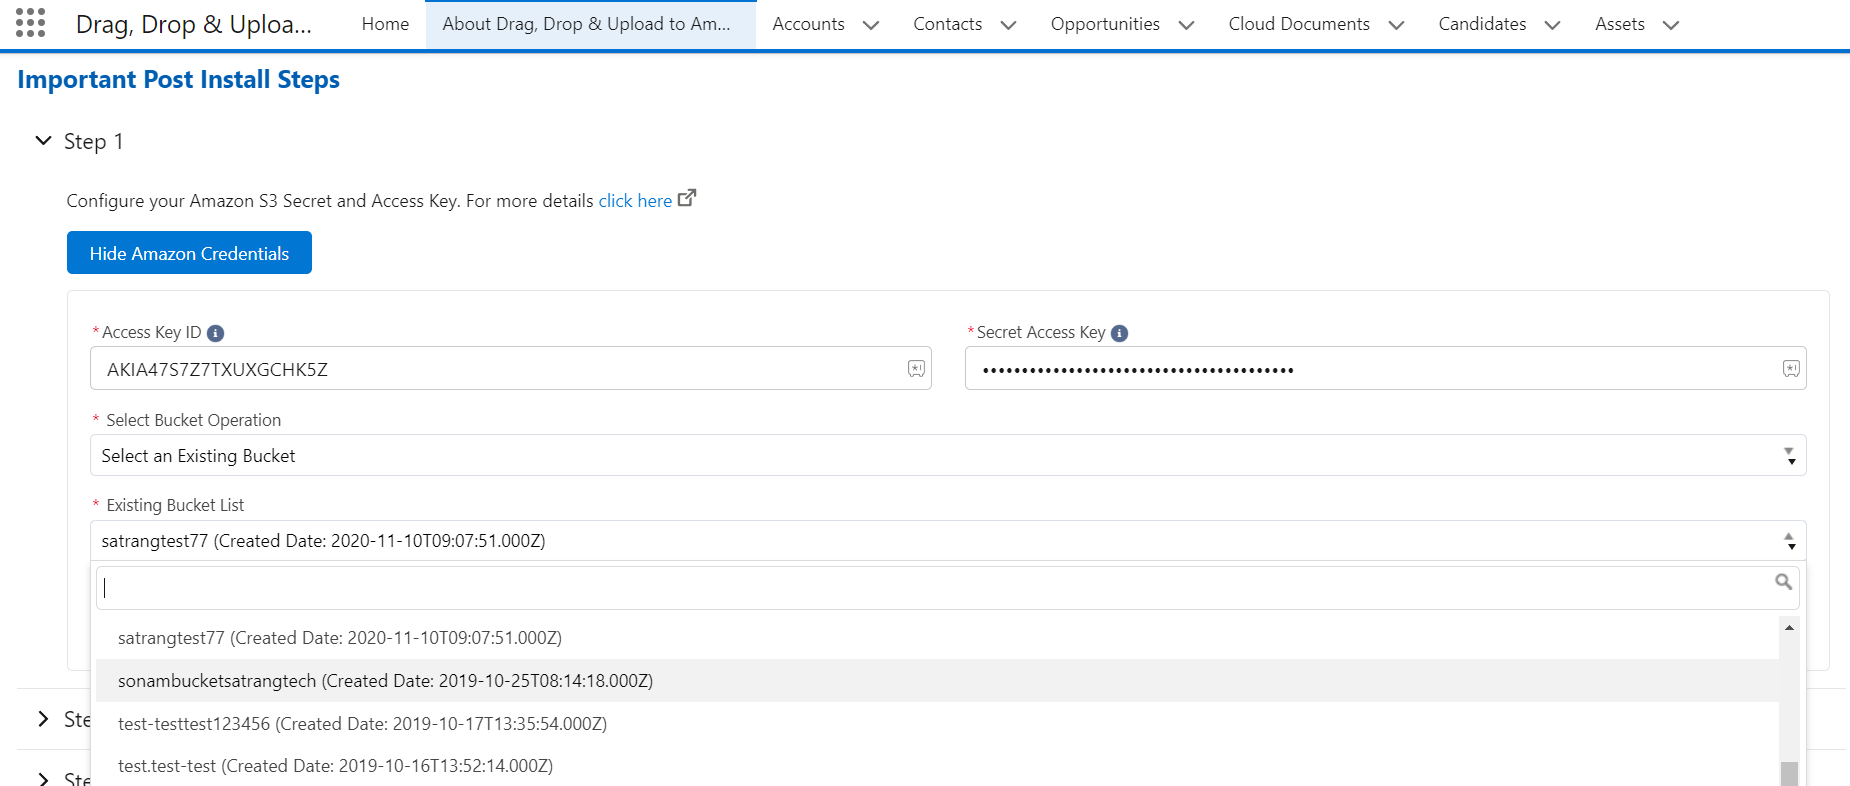Click external link icon next to click here
Viewport: 1850px width, 786px height.
pos(687,198)
